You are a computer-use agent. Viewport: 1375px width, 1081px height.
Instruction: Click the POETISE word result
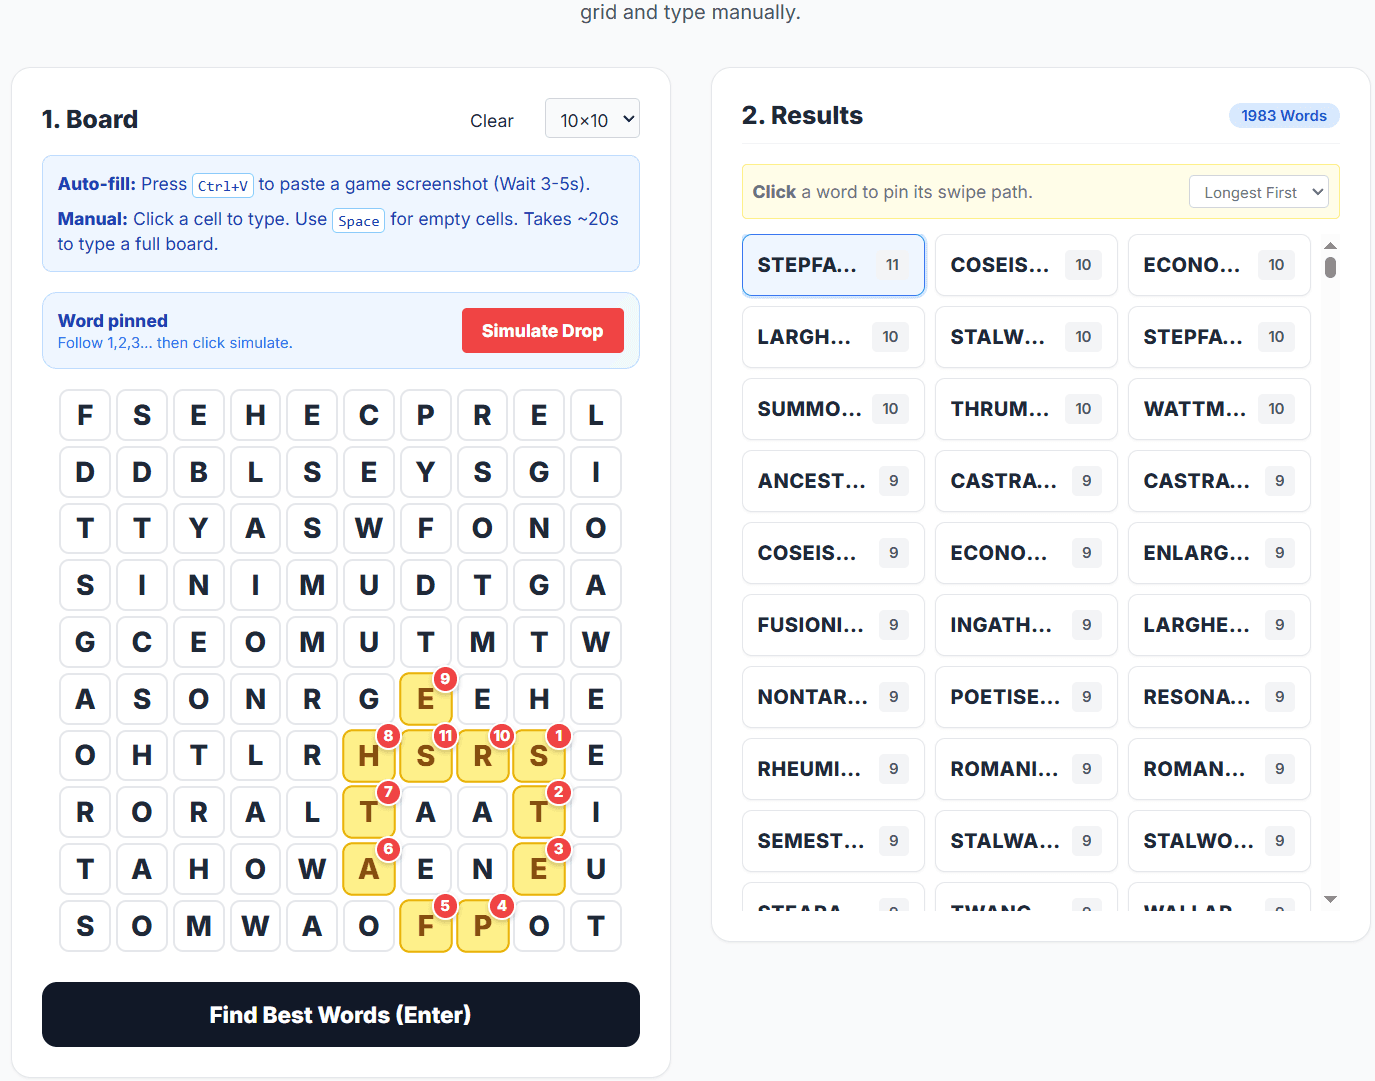(x=1025, y=696)
